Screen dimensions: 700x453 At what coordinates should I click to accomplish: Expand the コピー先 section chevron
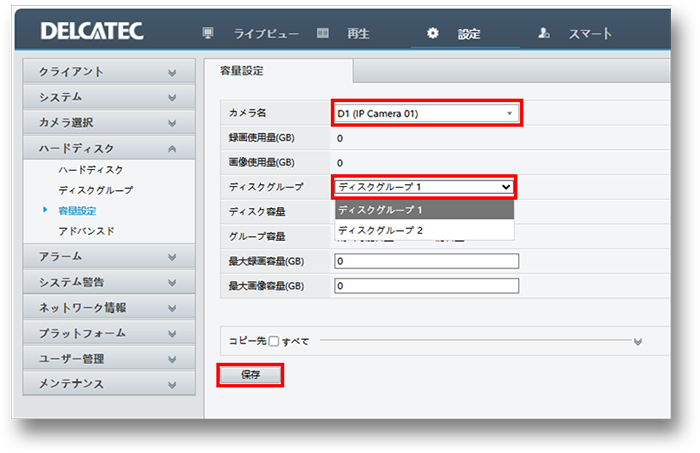click(638, 341)
